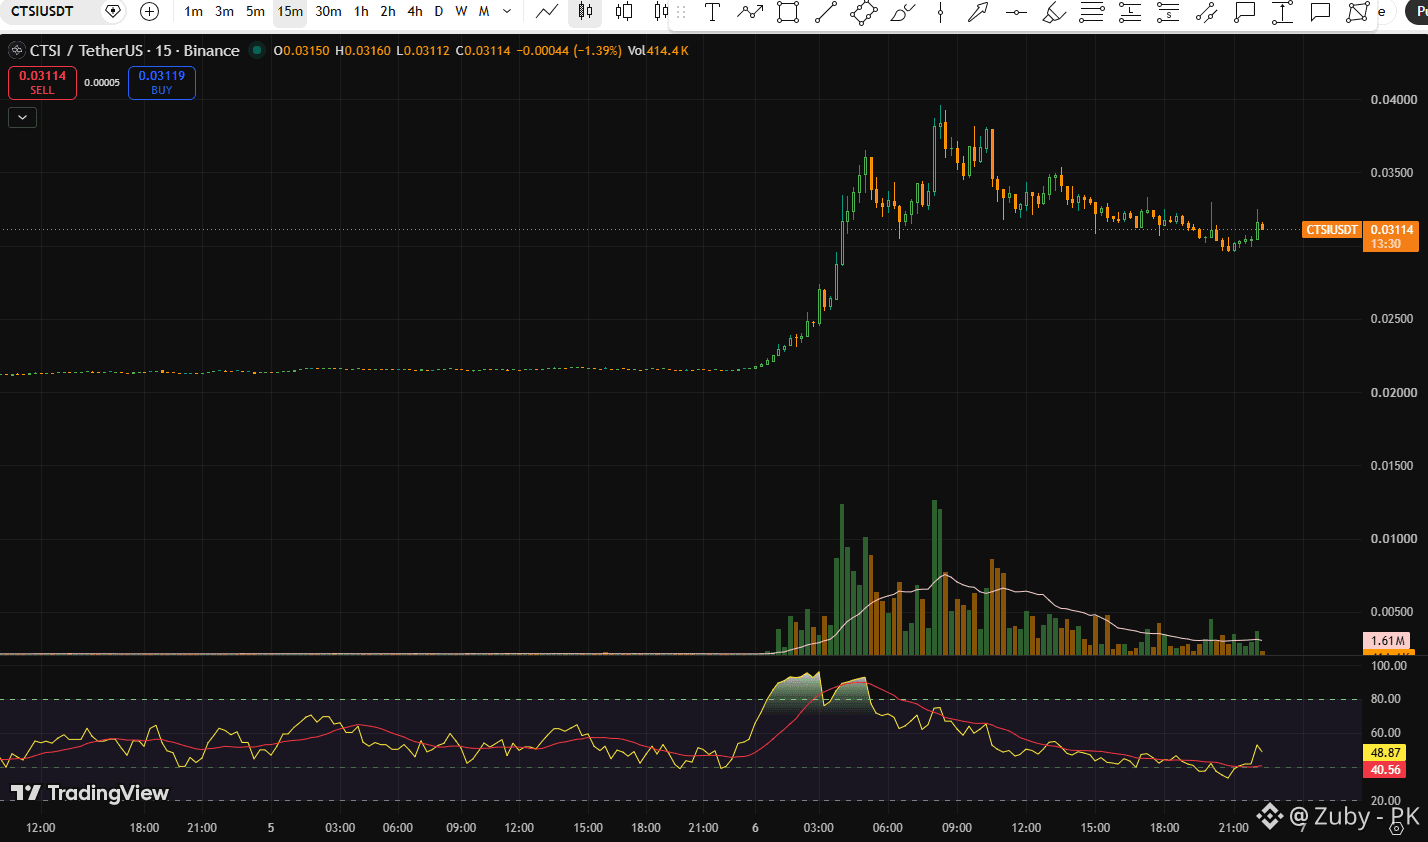
Task: Set timeframe to 5m
Action: click(x=255, y=12)
